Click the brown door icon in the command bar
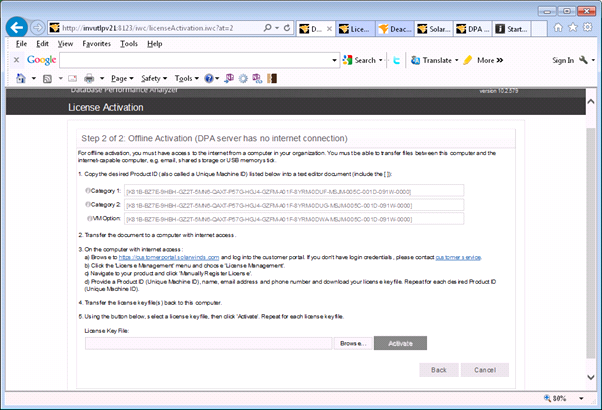Image resolution: width=602 pixels, height=410 pixels. [272, 78]
